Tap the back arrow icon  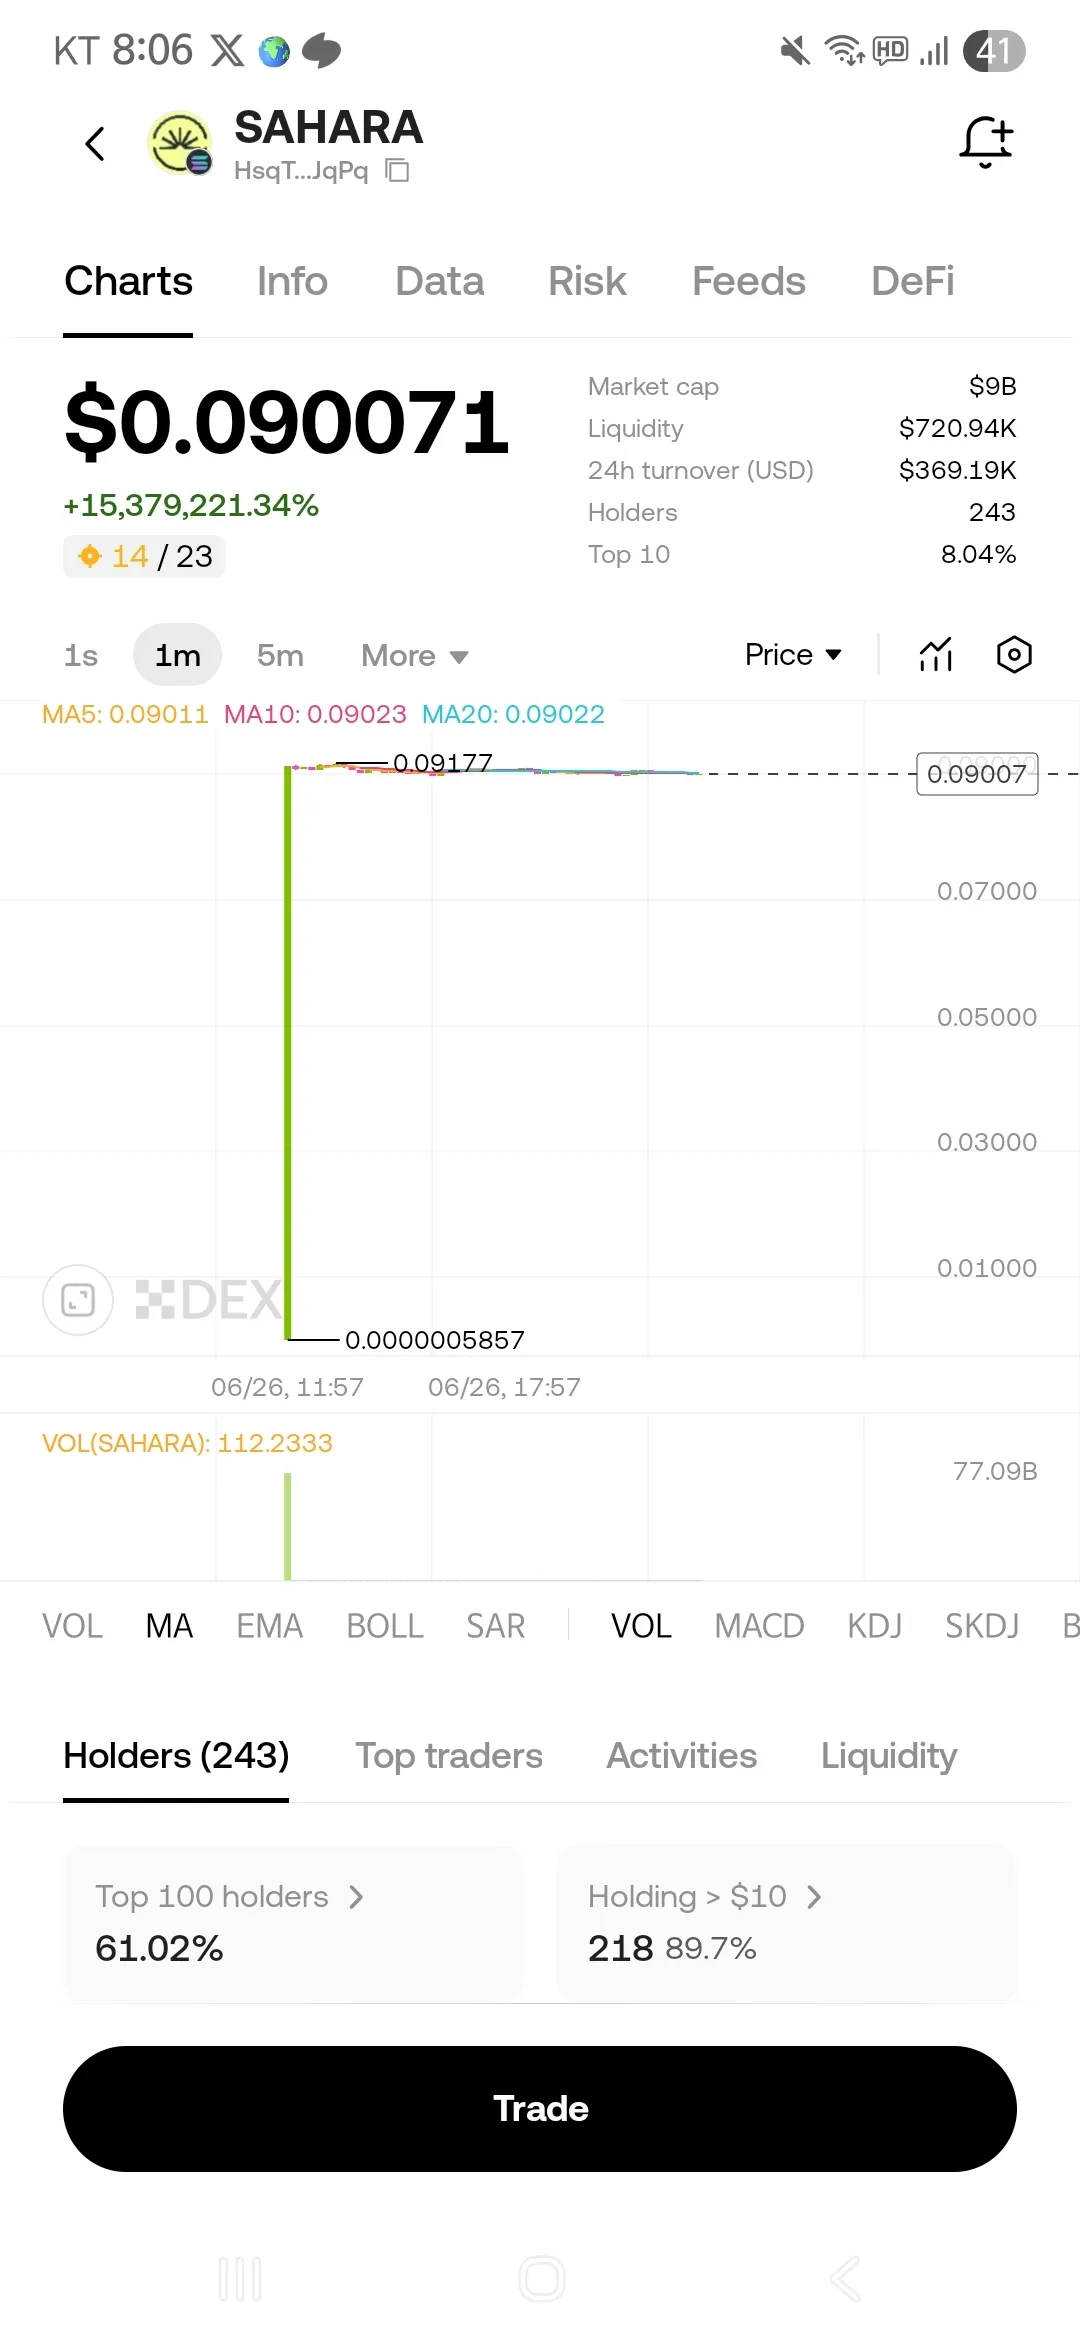coord(95,144)
